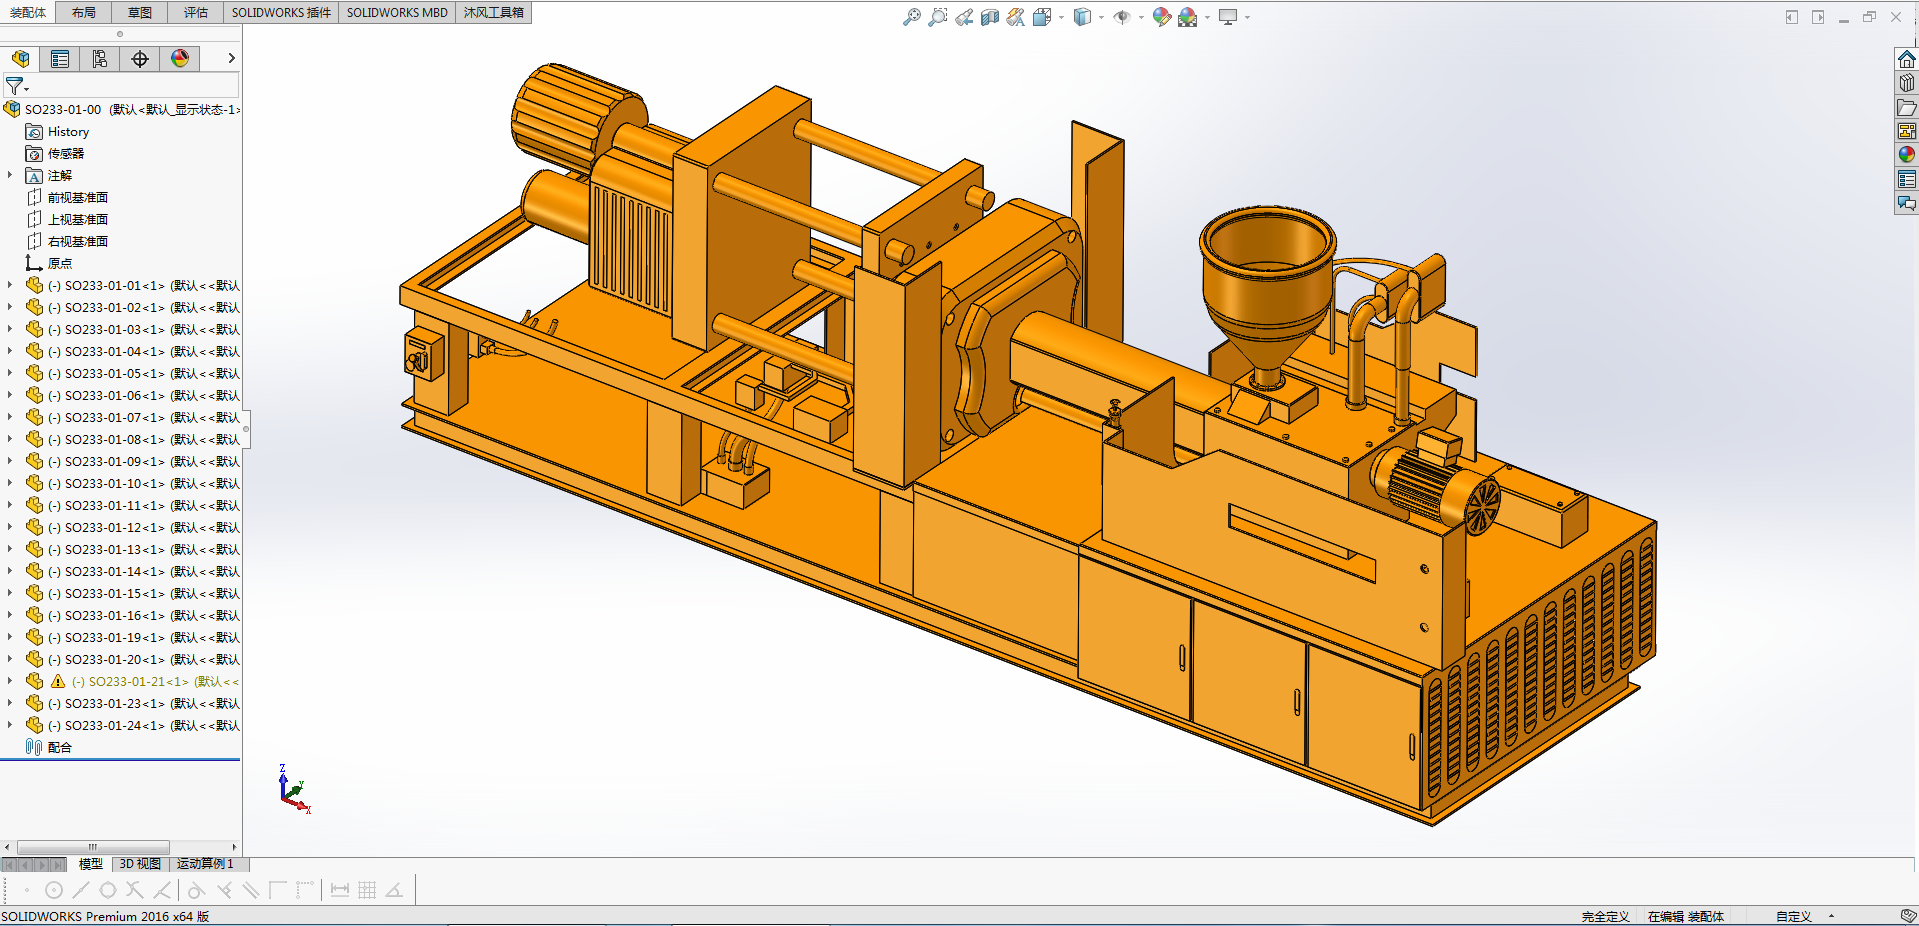Open the Section View tool
The height and width of the screenshot is (926, 1919).
pos(990,17)
